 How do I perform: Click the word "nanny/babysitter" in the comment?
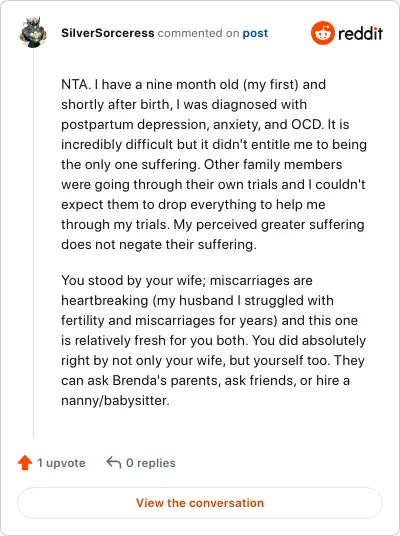pyautogui.click(x=115, y=400)
